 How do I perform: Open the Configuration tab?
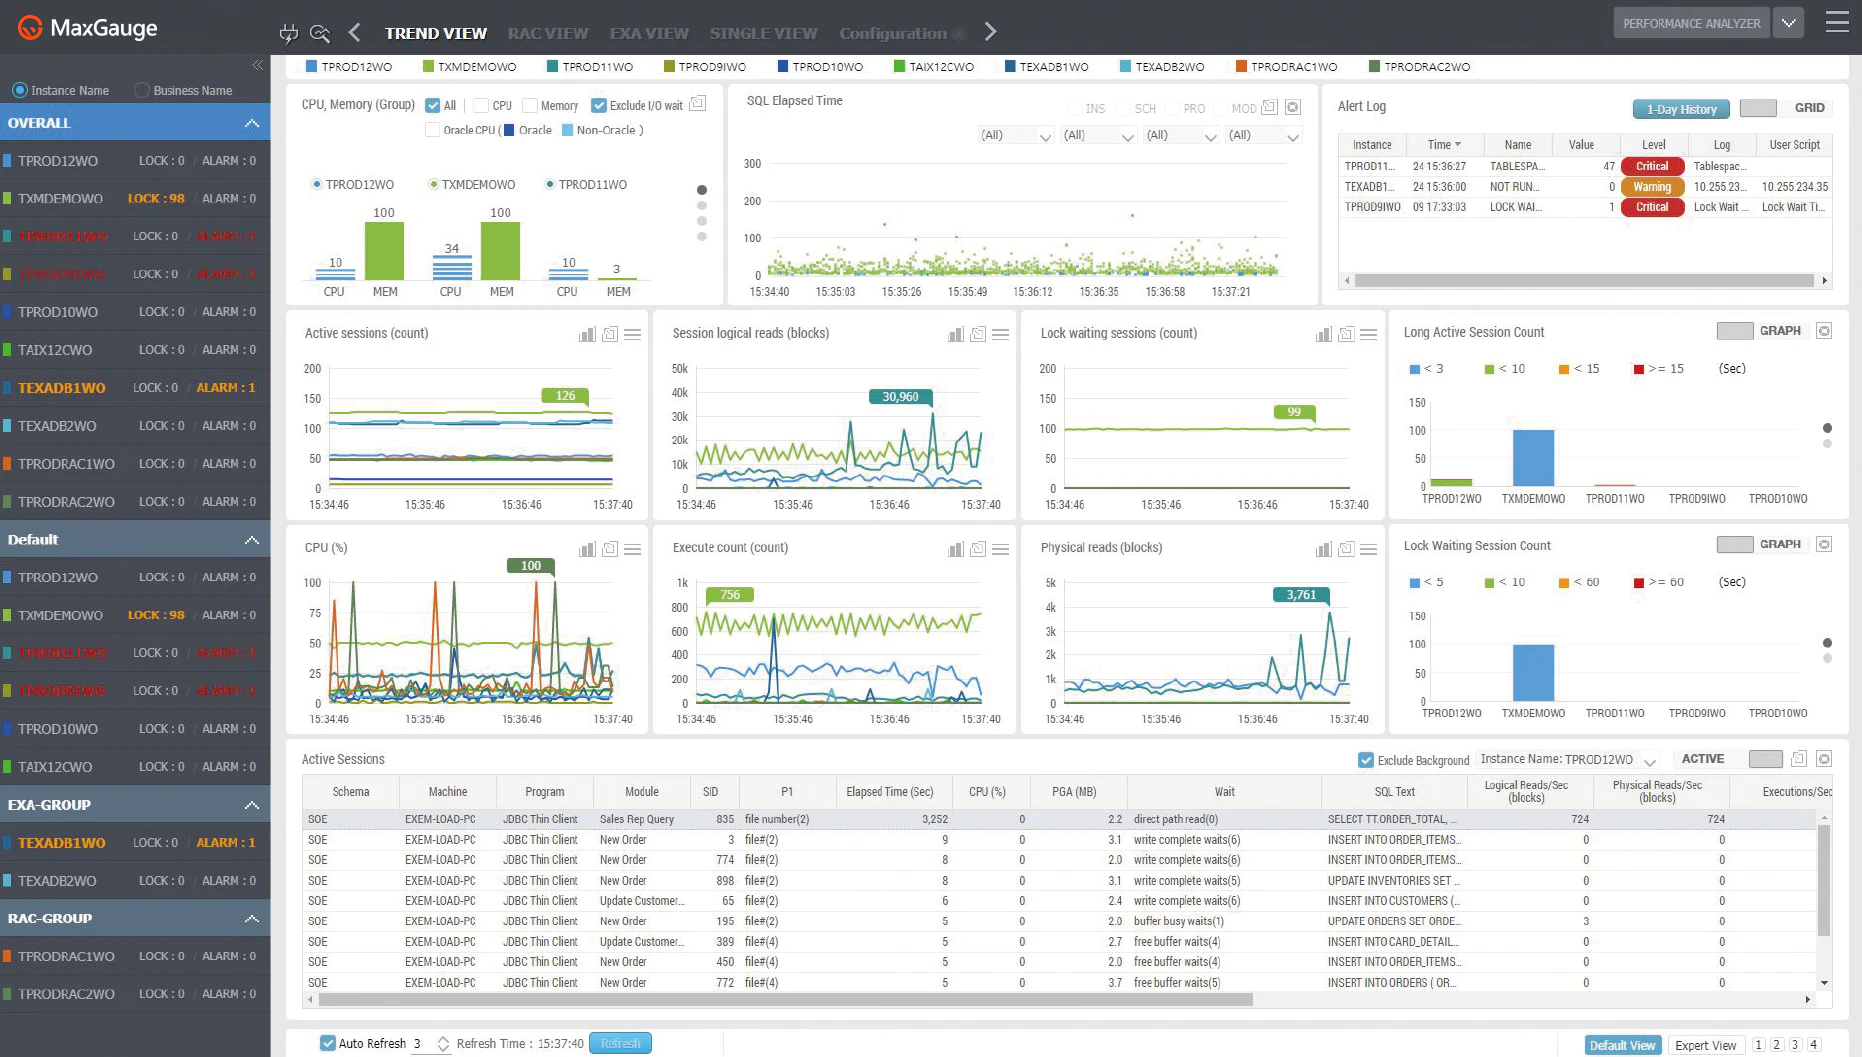(x=895, y=32)
